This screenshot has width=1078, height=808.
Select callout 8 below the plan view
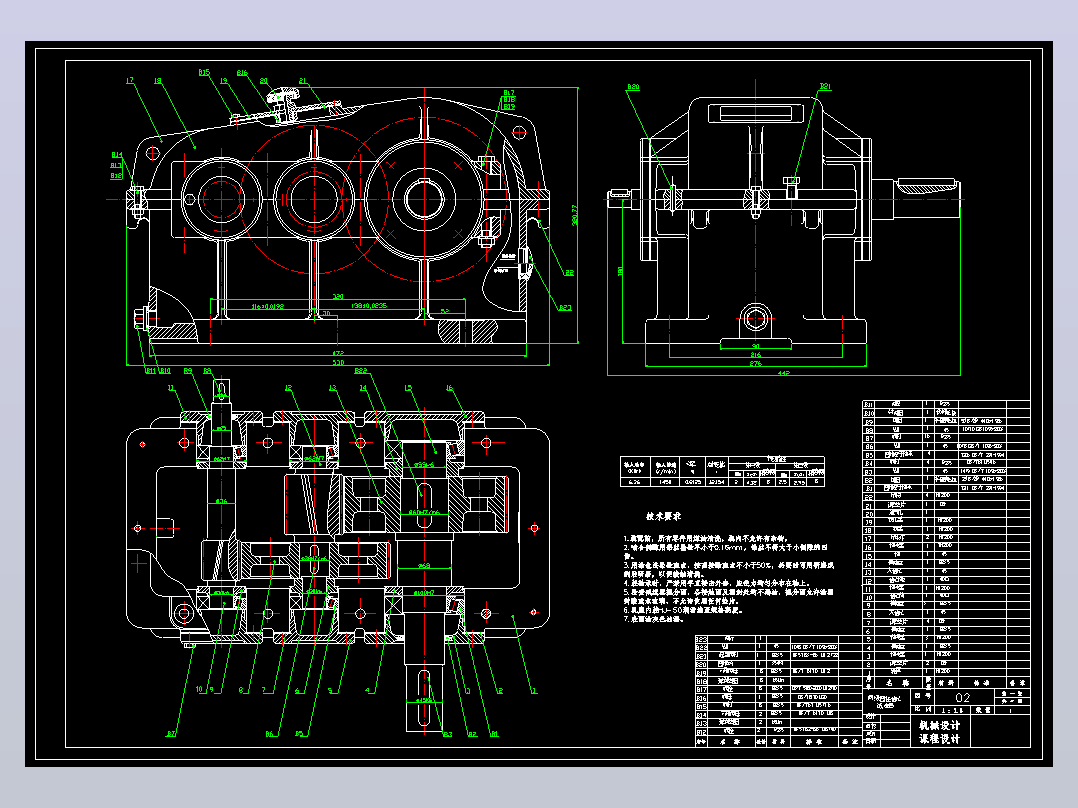(x=241, y=690)
